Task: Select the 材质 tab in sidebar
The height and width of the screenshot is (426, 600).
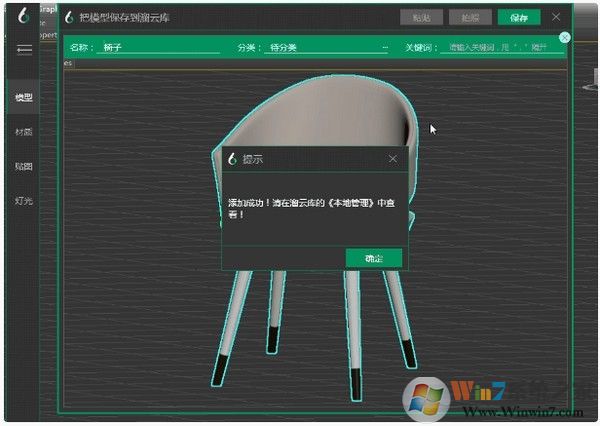Action: click(23, 132)
